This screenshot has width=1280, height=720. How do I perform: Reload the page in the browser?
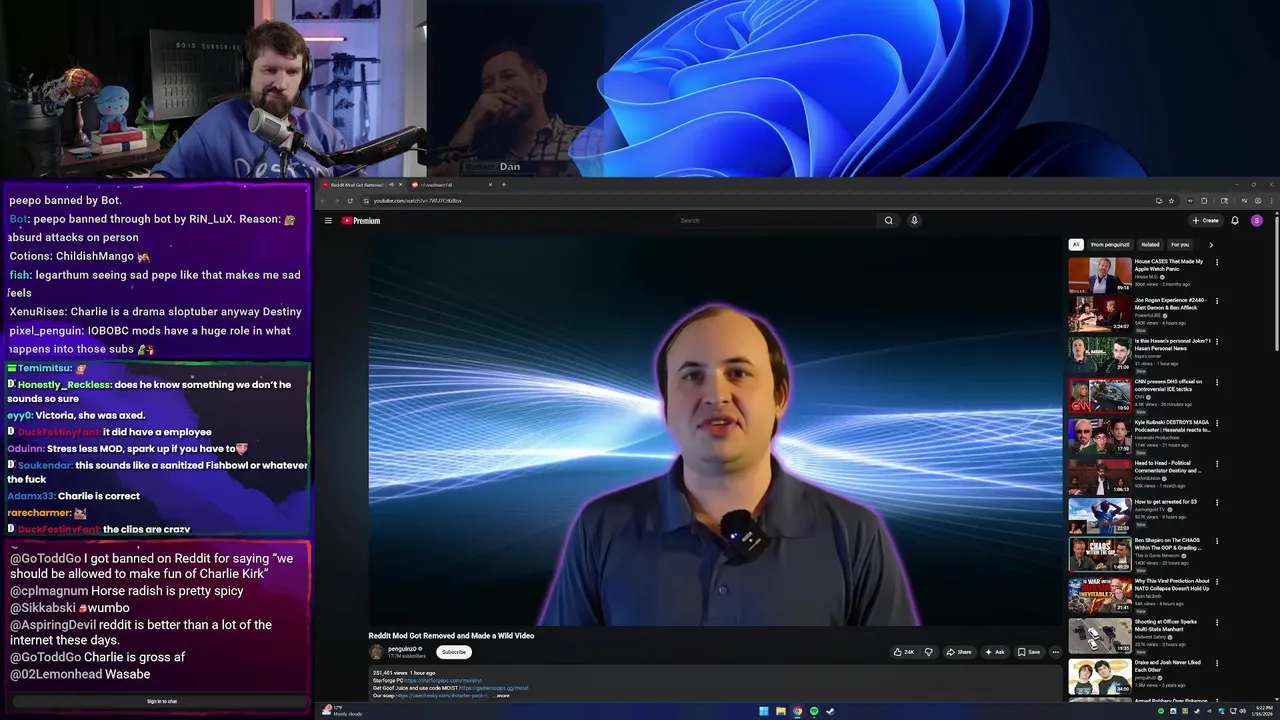pos(349,201)
